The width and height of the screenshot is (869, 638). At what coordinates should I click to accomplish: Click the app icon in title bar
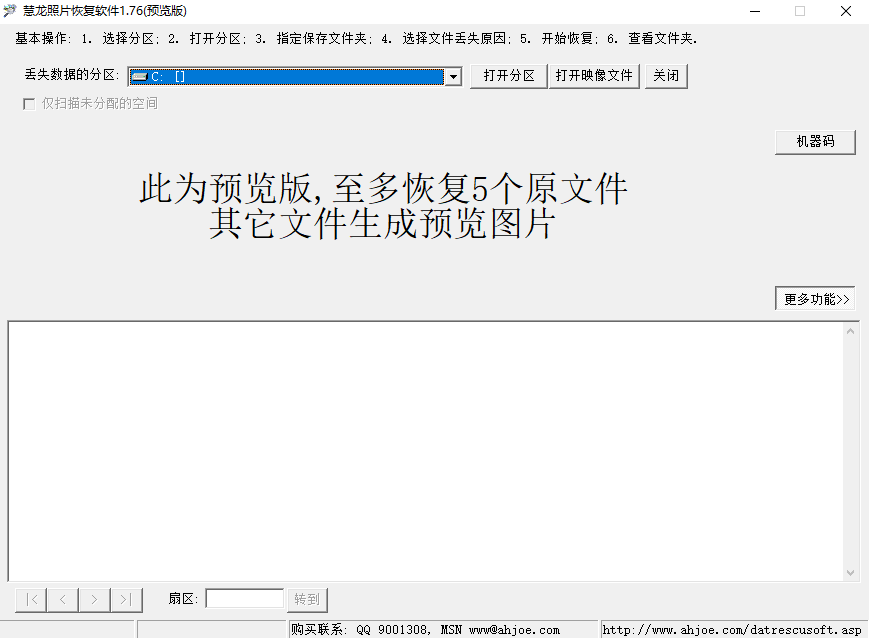[x=10, y=11]
